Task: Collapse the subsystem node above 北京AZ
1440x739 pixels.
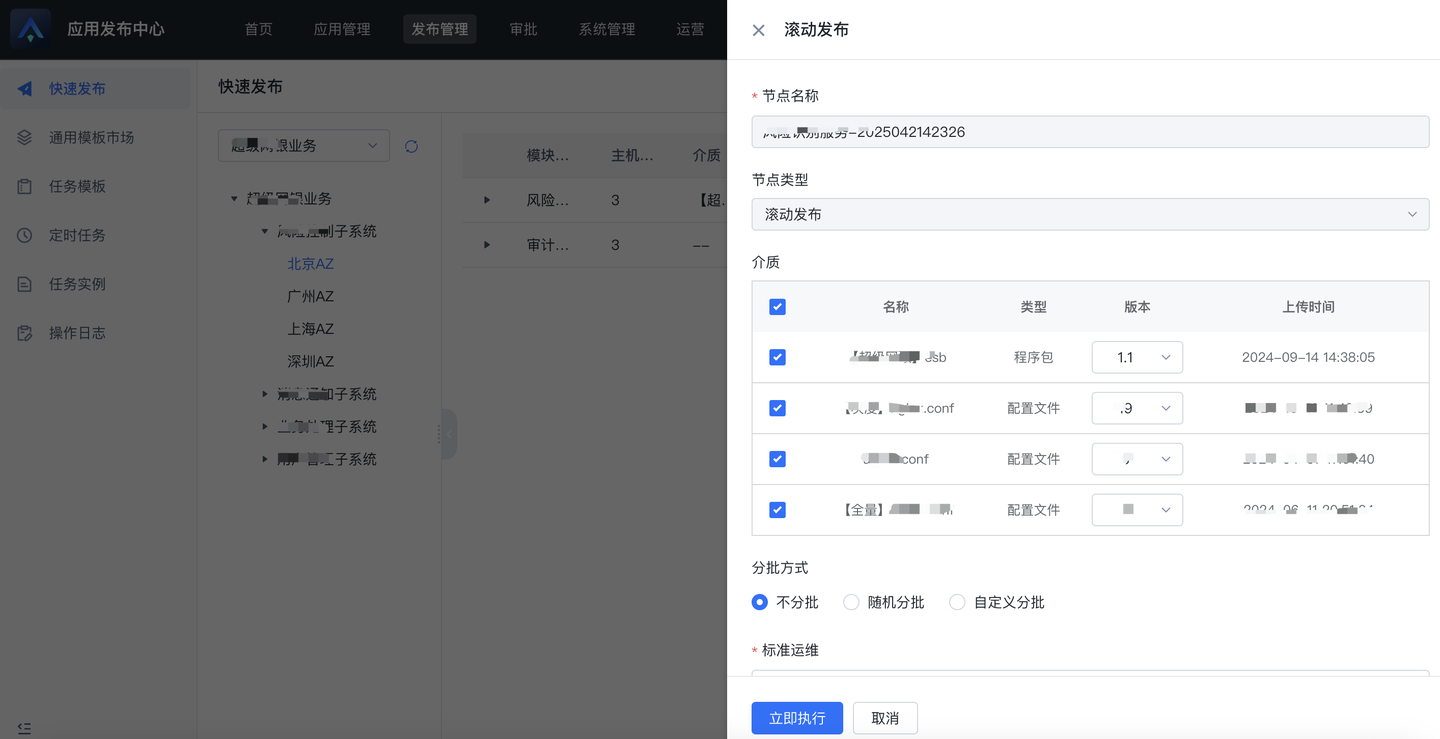Action: 265,231
